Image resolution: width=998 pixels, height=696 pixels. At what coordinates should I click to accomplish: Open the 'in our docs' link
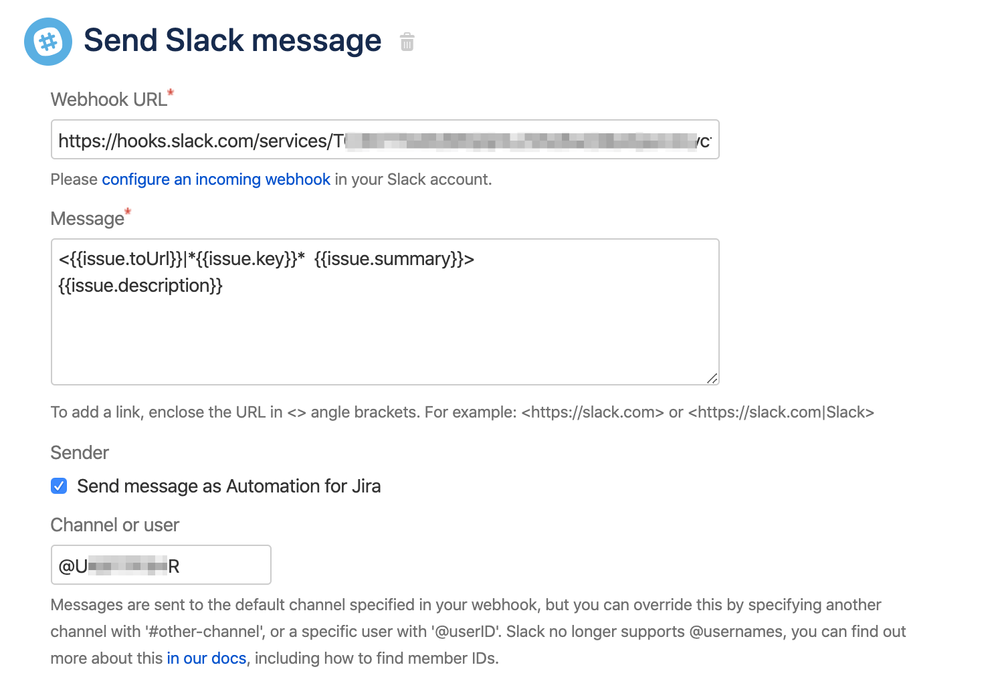pos(207,658)
